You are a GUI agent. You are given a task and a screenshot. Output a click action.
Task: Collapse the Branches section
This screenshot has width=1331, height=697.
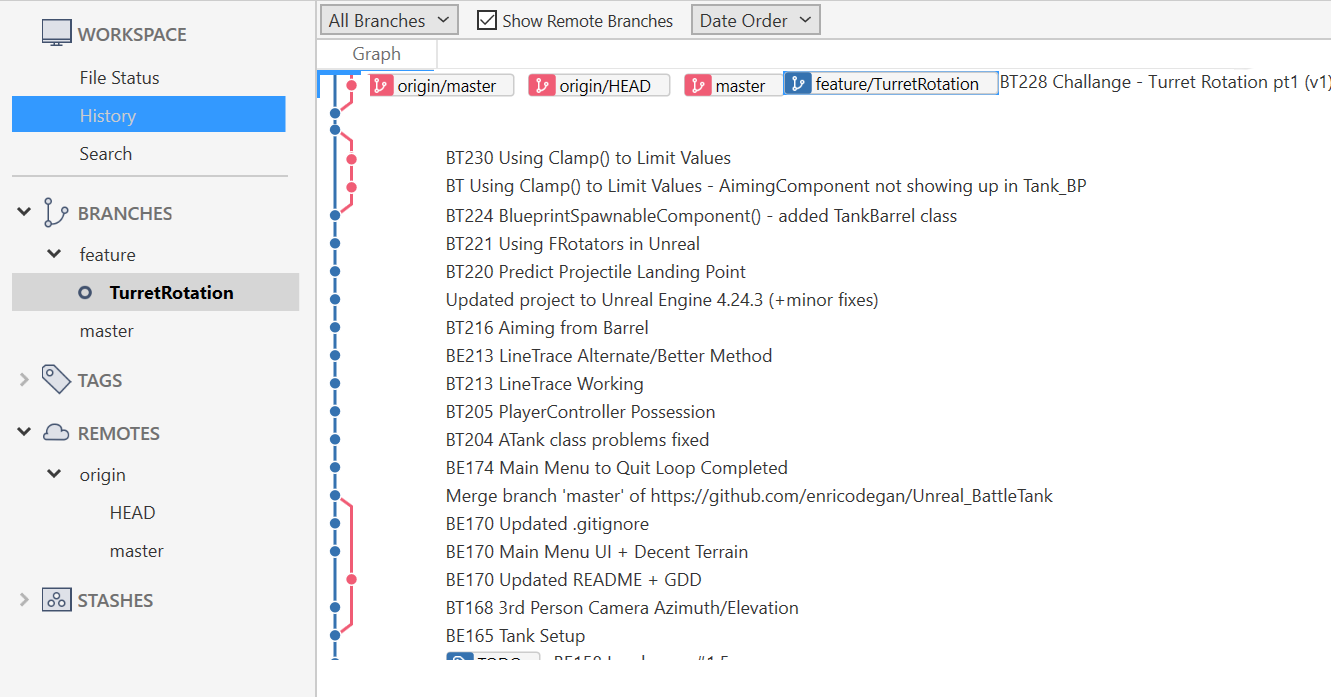[24, 213]
